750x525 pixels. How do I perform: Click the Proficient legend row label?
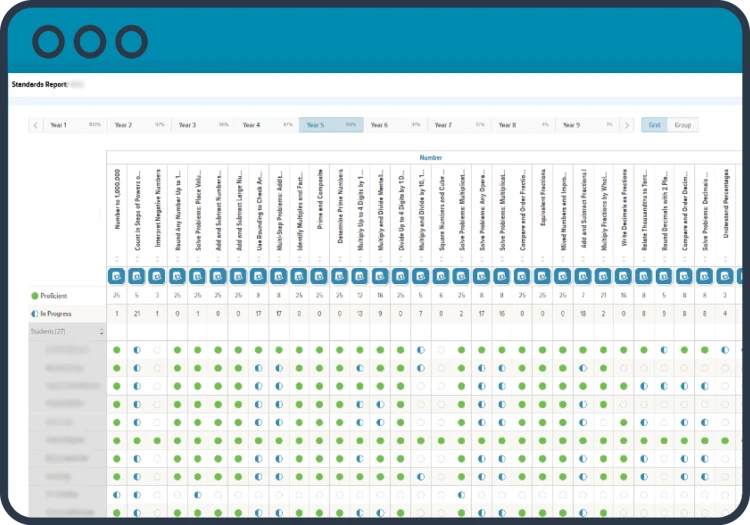click(56, 296)
